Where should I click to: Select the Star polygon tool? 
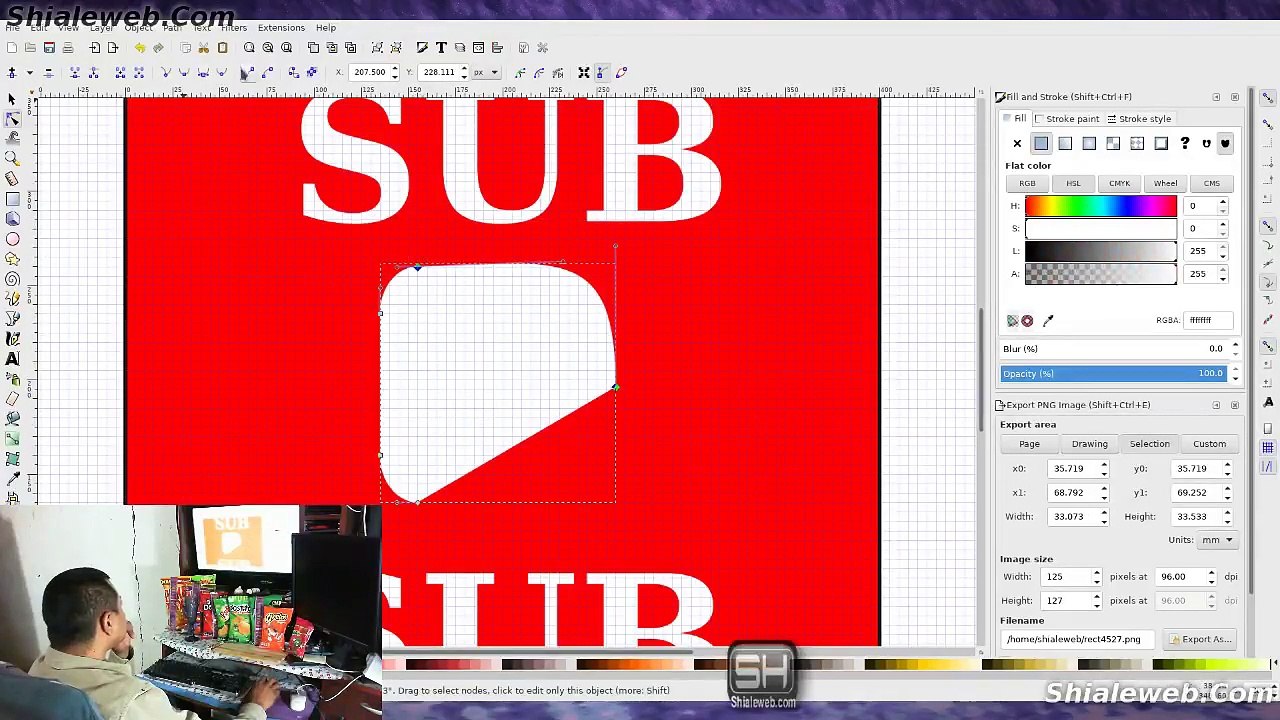pos(12,259)
